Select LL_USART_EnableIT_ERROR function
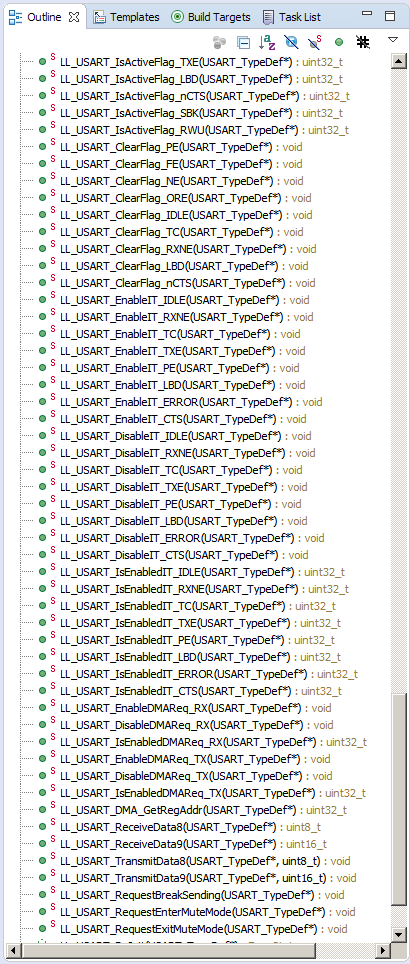Viewport: 410px width, 964px height. 191,402
